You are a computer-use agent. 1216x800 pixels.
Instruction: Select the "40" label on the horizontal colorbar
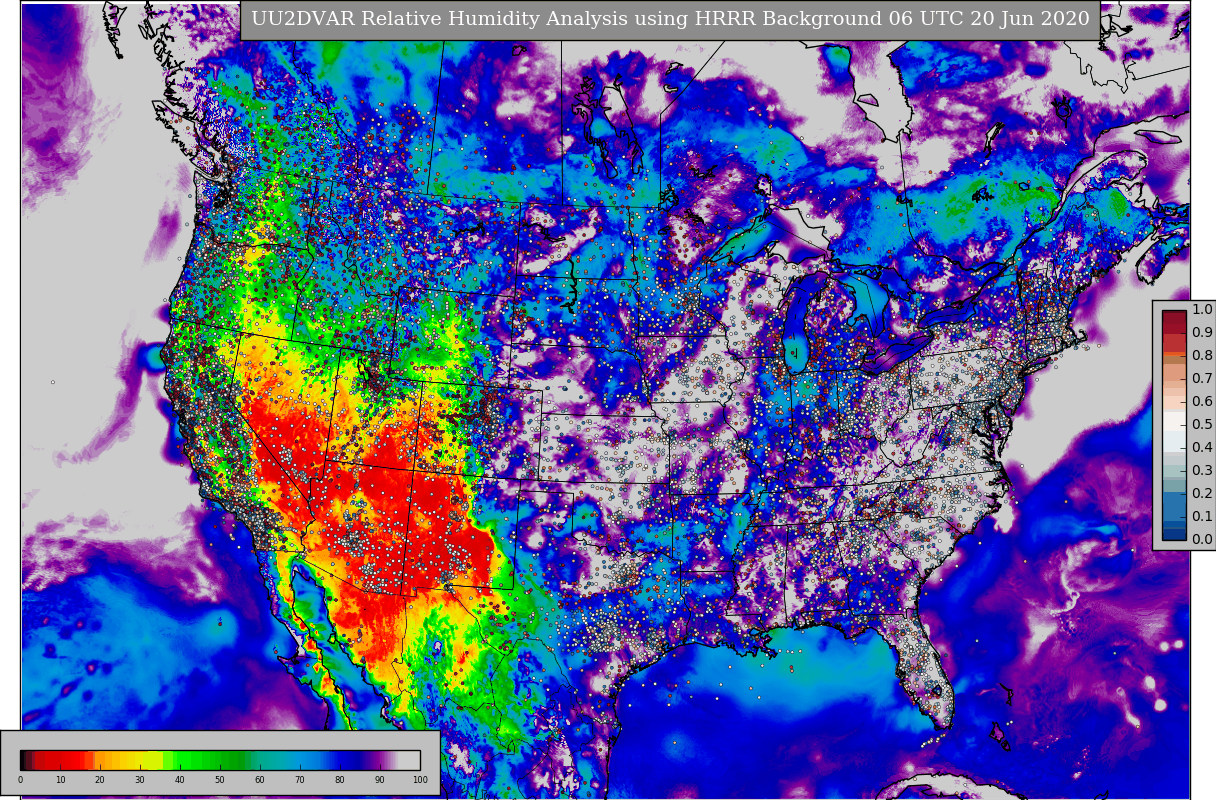click(180, 780)
